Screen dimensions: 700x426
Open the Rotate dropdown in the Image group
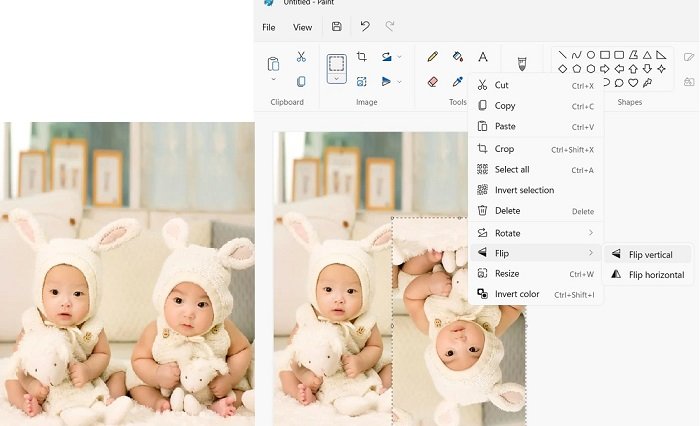pyautogui.click(x=400, y=82)
